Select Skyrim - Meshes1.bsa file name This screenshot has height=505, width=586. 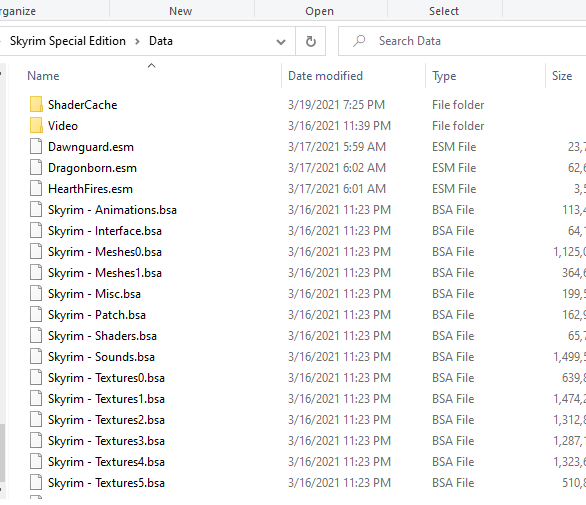pyautogui.click(x=105, y=273)
